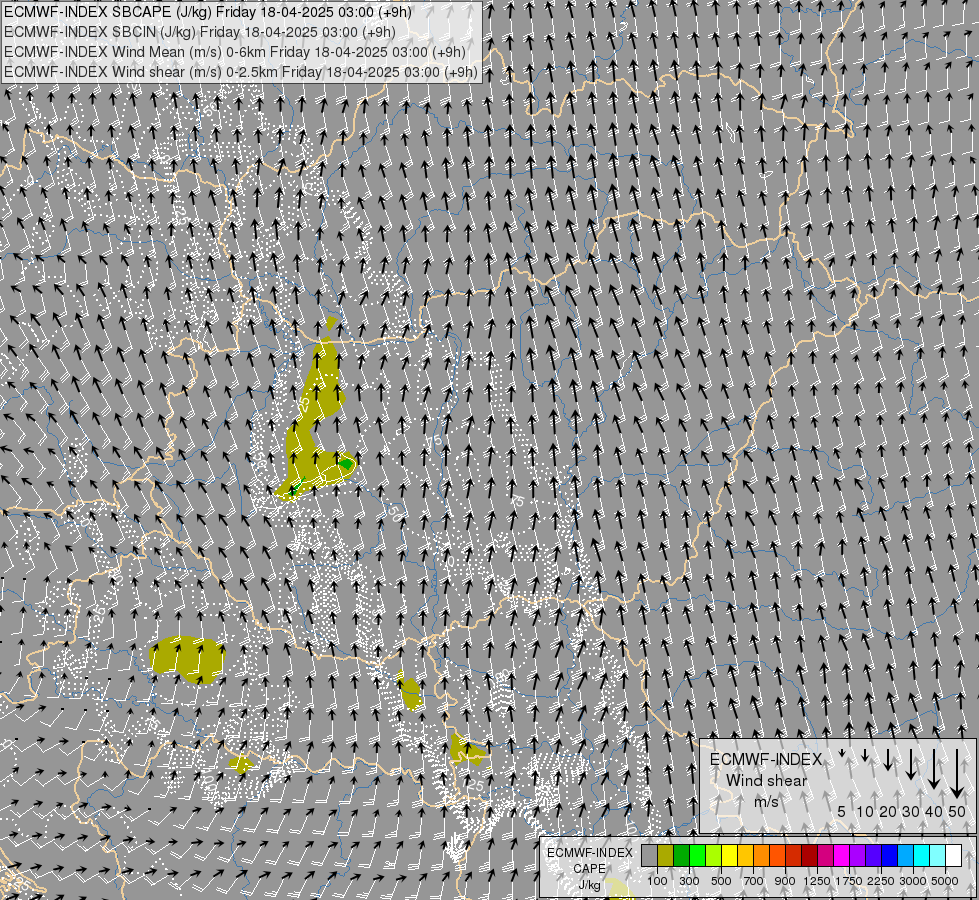Pick the gray swatch in the CAPE legend
Screen dimensions: 979x900
coord(649,856)
